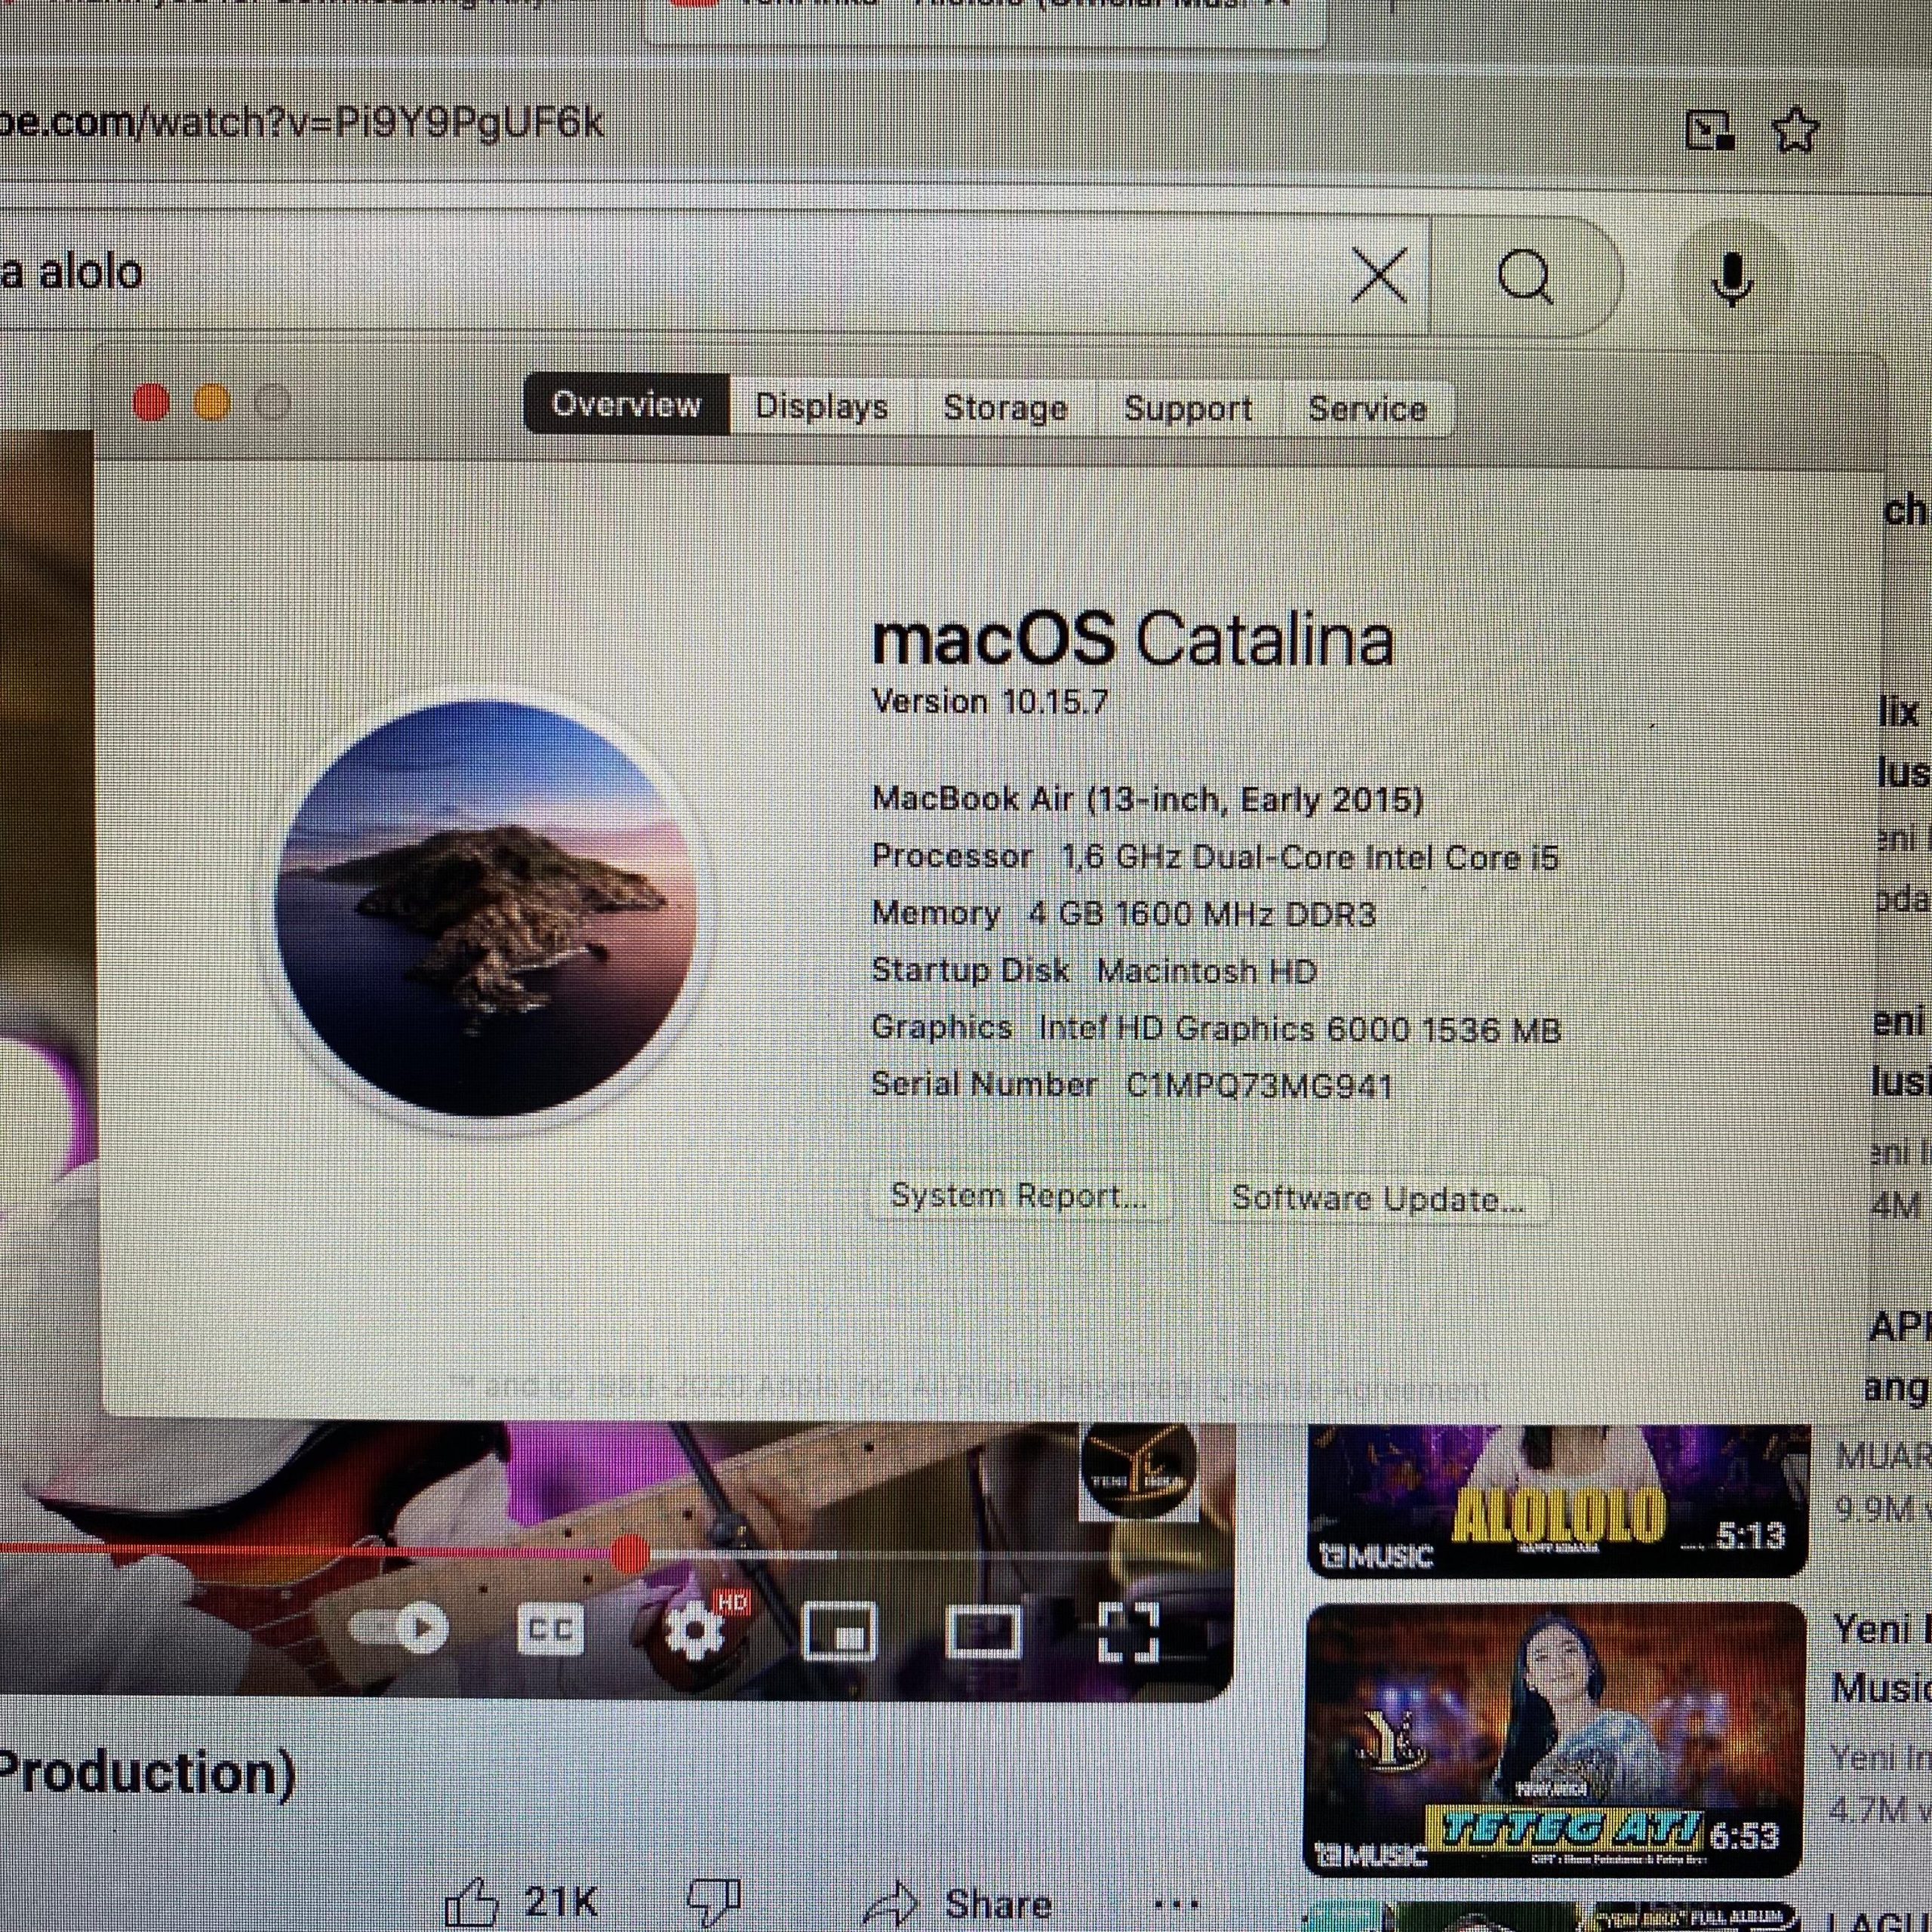
Task: Switch to theater mode icon
Action: [983, 1631]
